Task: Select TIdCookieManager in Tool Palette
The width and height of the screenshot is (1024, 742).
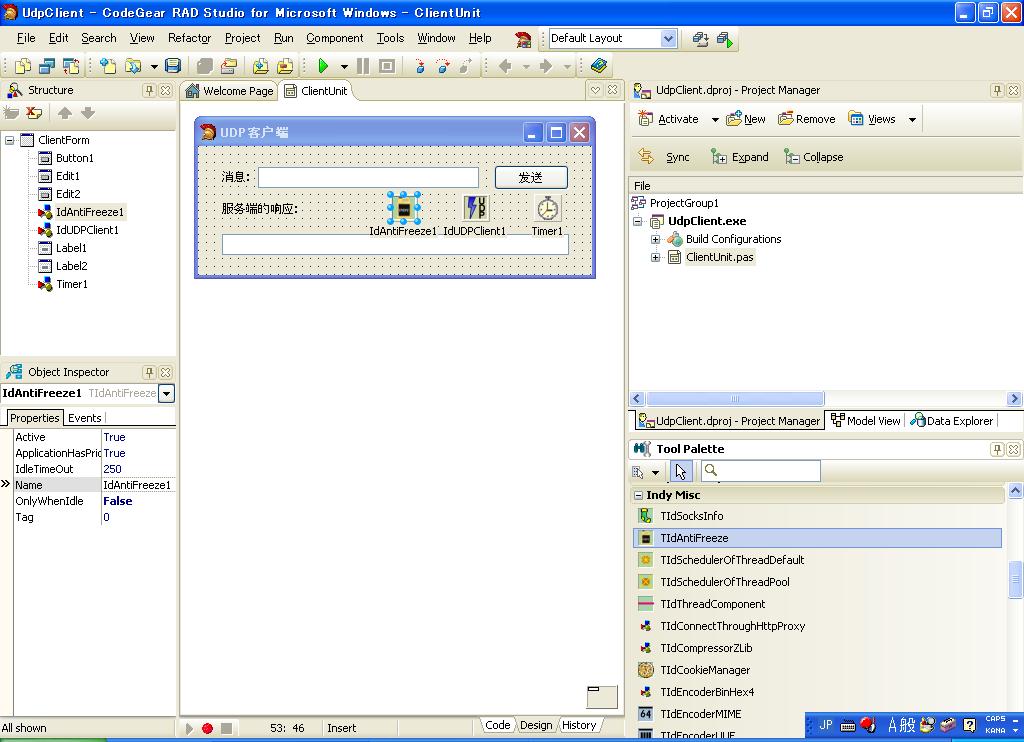Action: [x=705, y=670]
